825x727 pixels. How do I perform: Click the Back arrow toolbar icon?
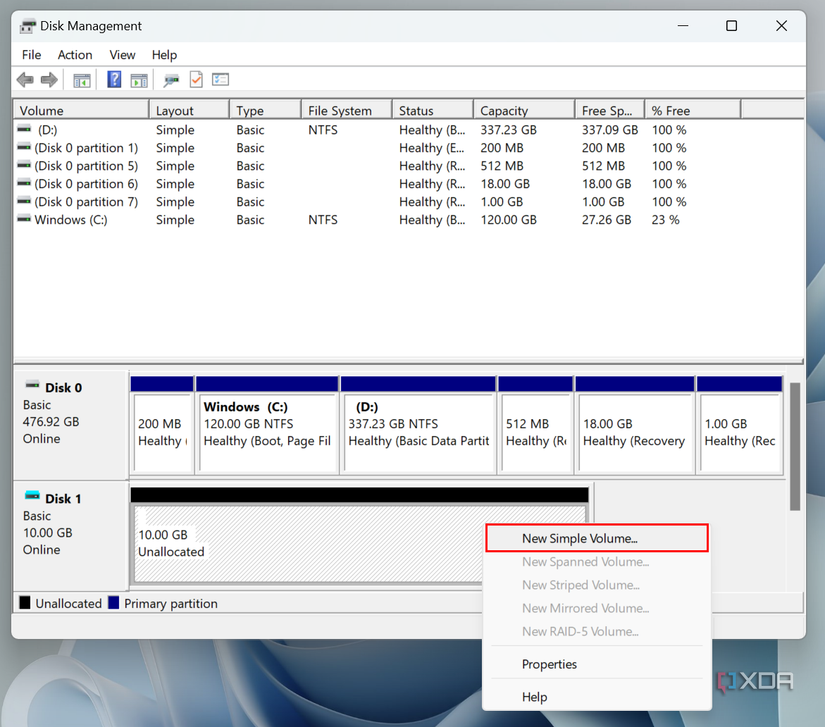[x=25, y=80]
